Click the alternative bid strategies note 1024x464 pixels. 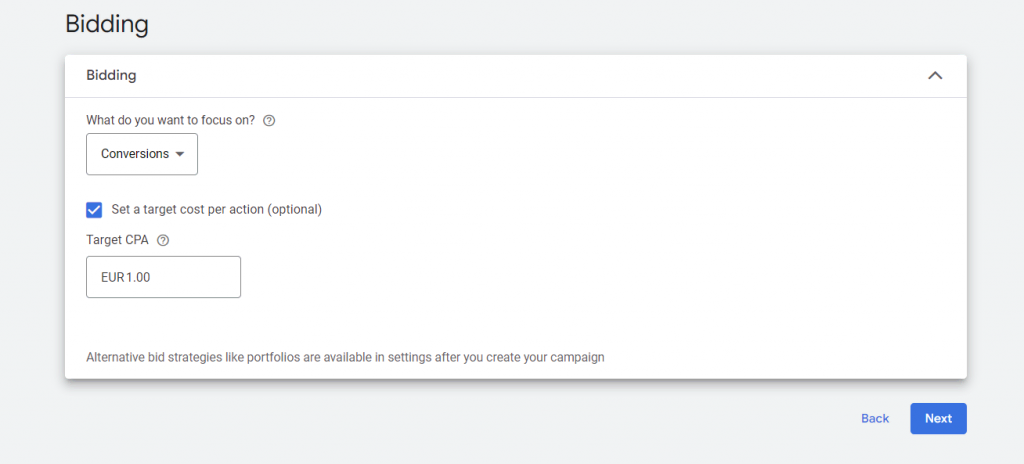[x=345, y=356]
